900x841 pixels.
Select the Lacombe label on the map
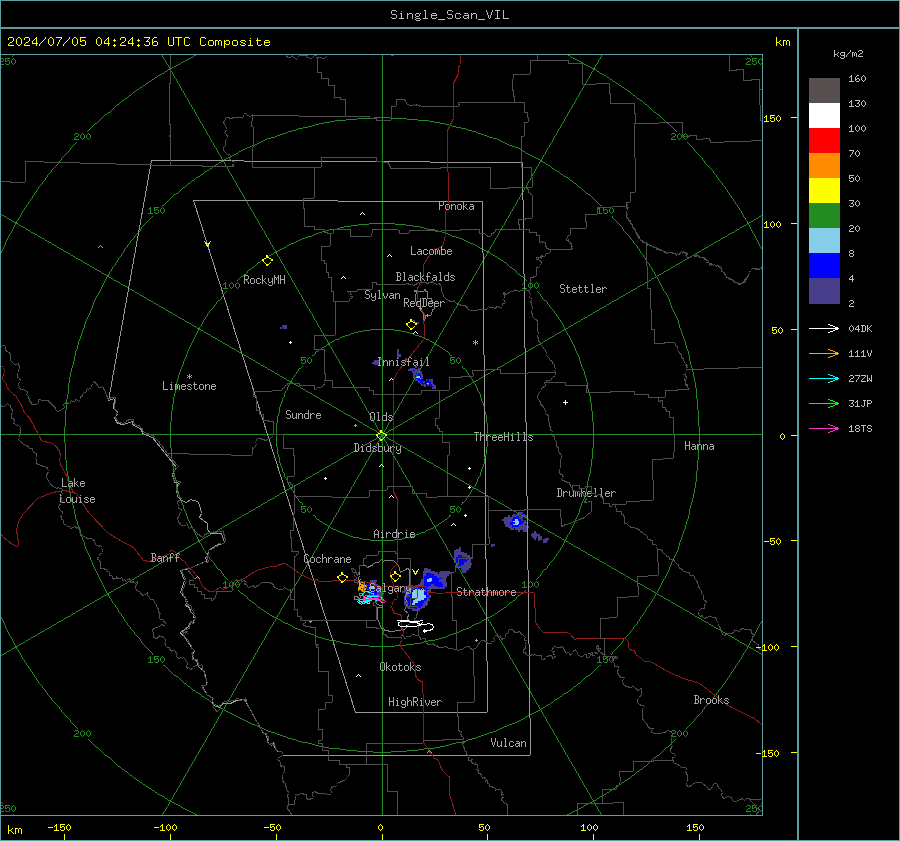point(431,251)
